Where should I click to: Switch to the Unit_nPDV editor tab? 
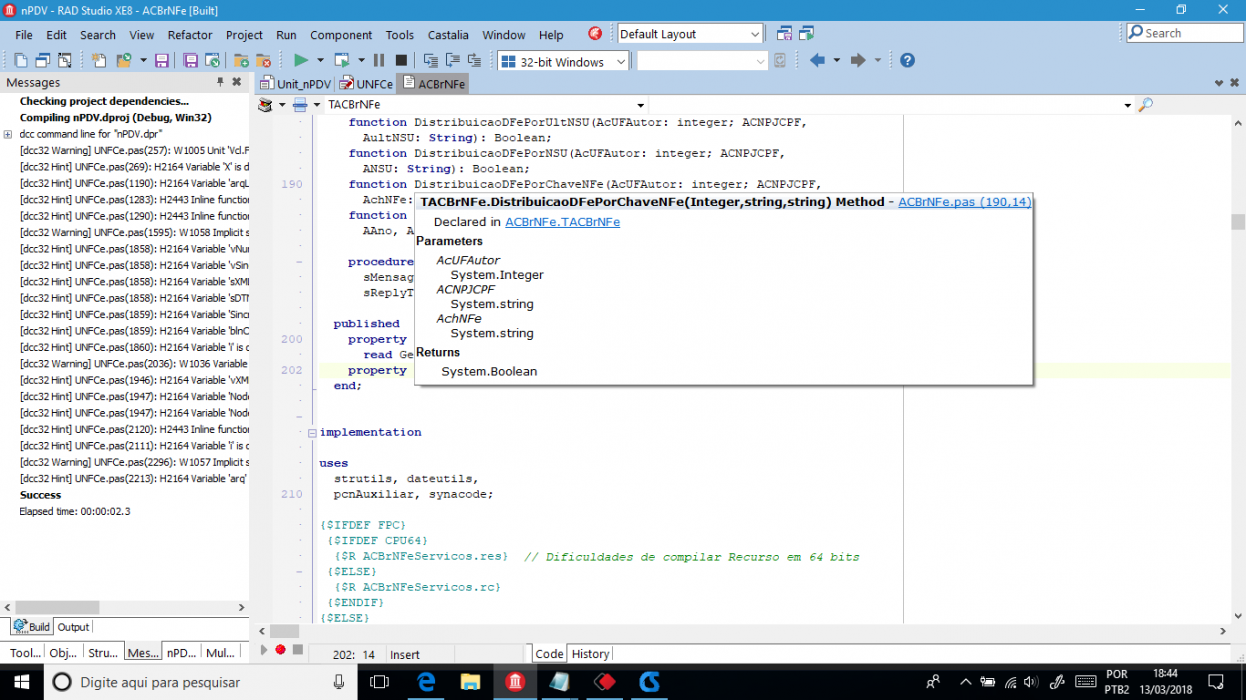(x=296, y=84)
